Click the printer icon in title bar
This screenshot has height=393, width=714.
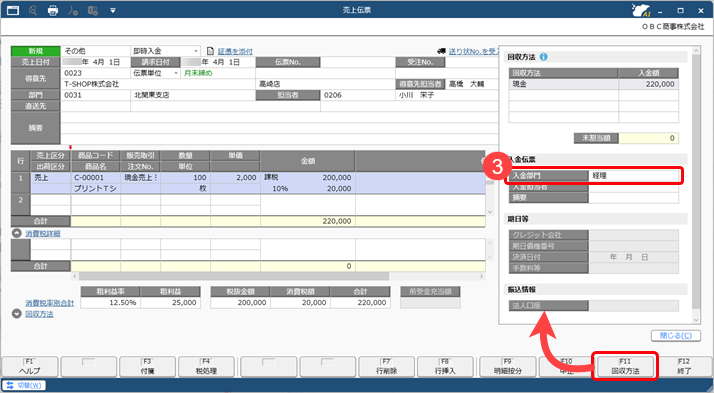53,10
